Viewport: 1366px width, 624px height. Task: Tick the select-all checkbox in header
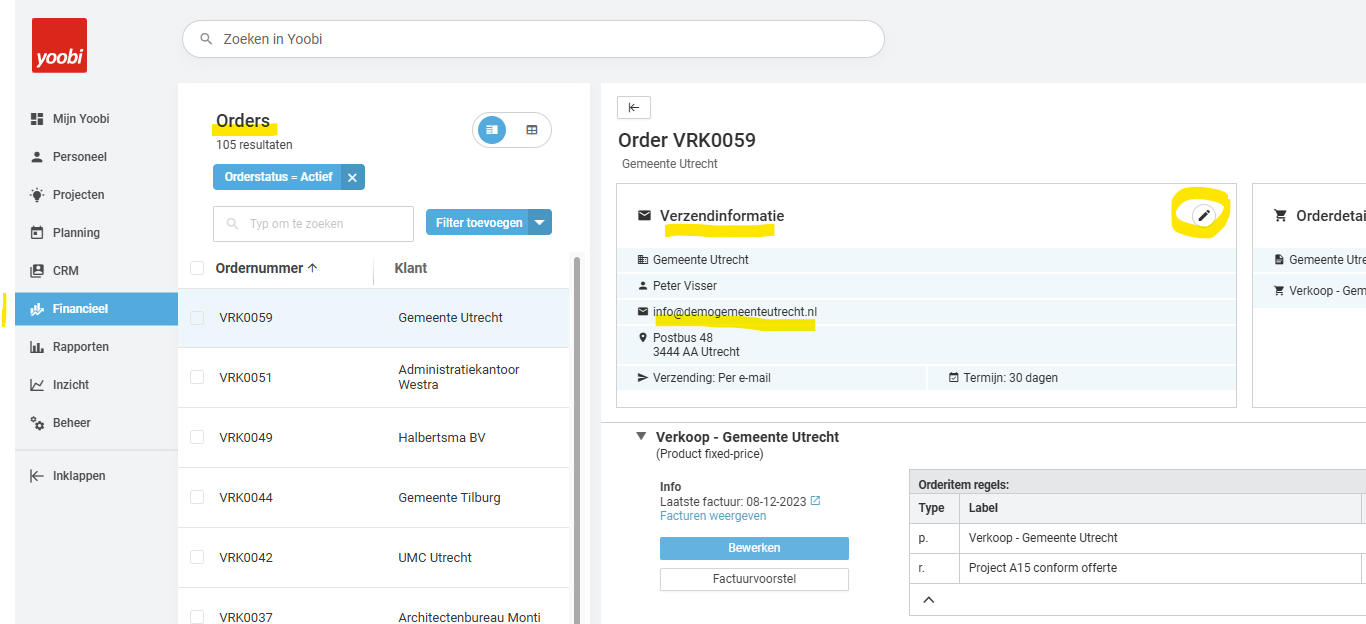[197, 268]
